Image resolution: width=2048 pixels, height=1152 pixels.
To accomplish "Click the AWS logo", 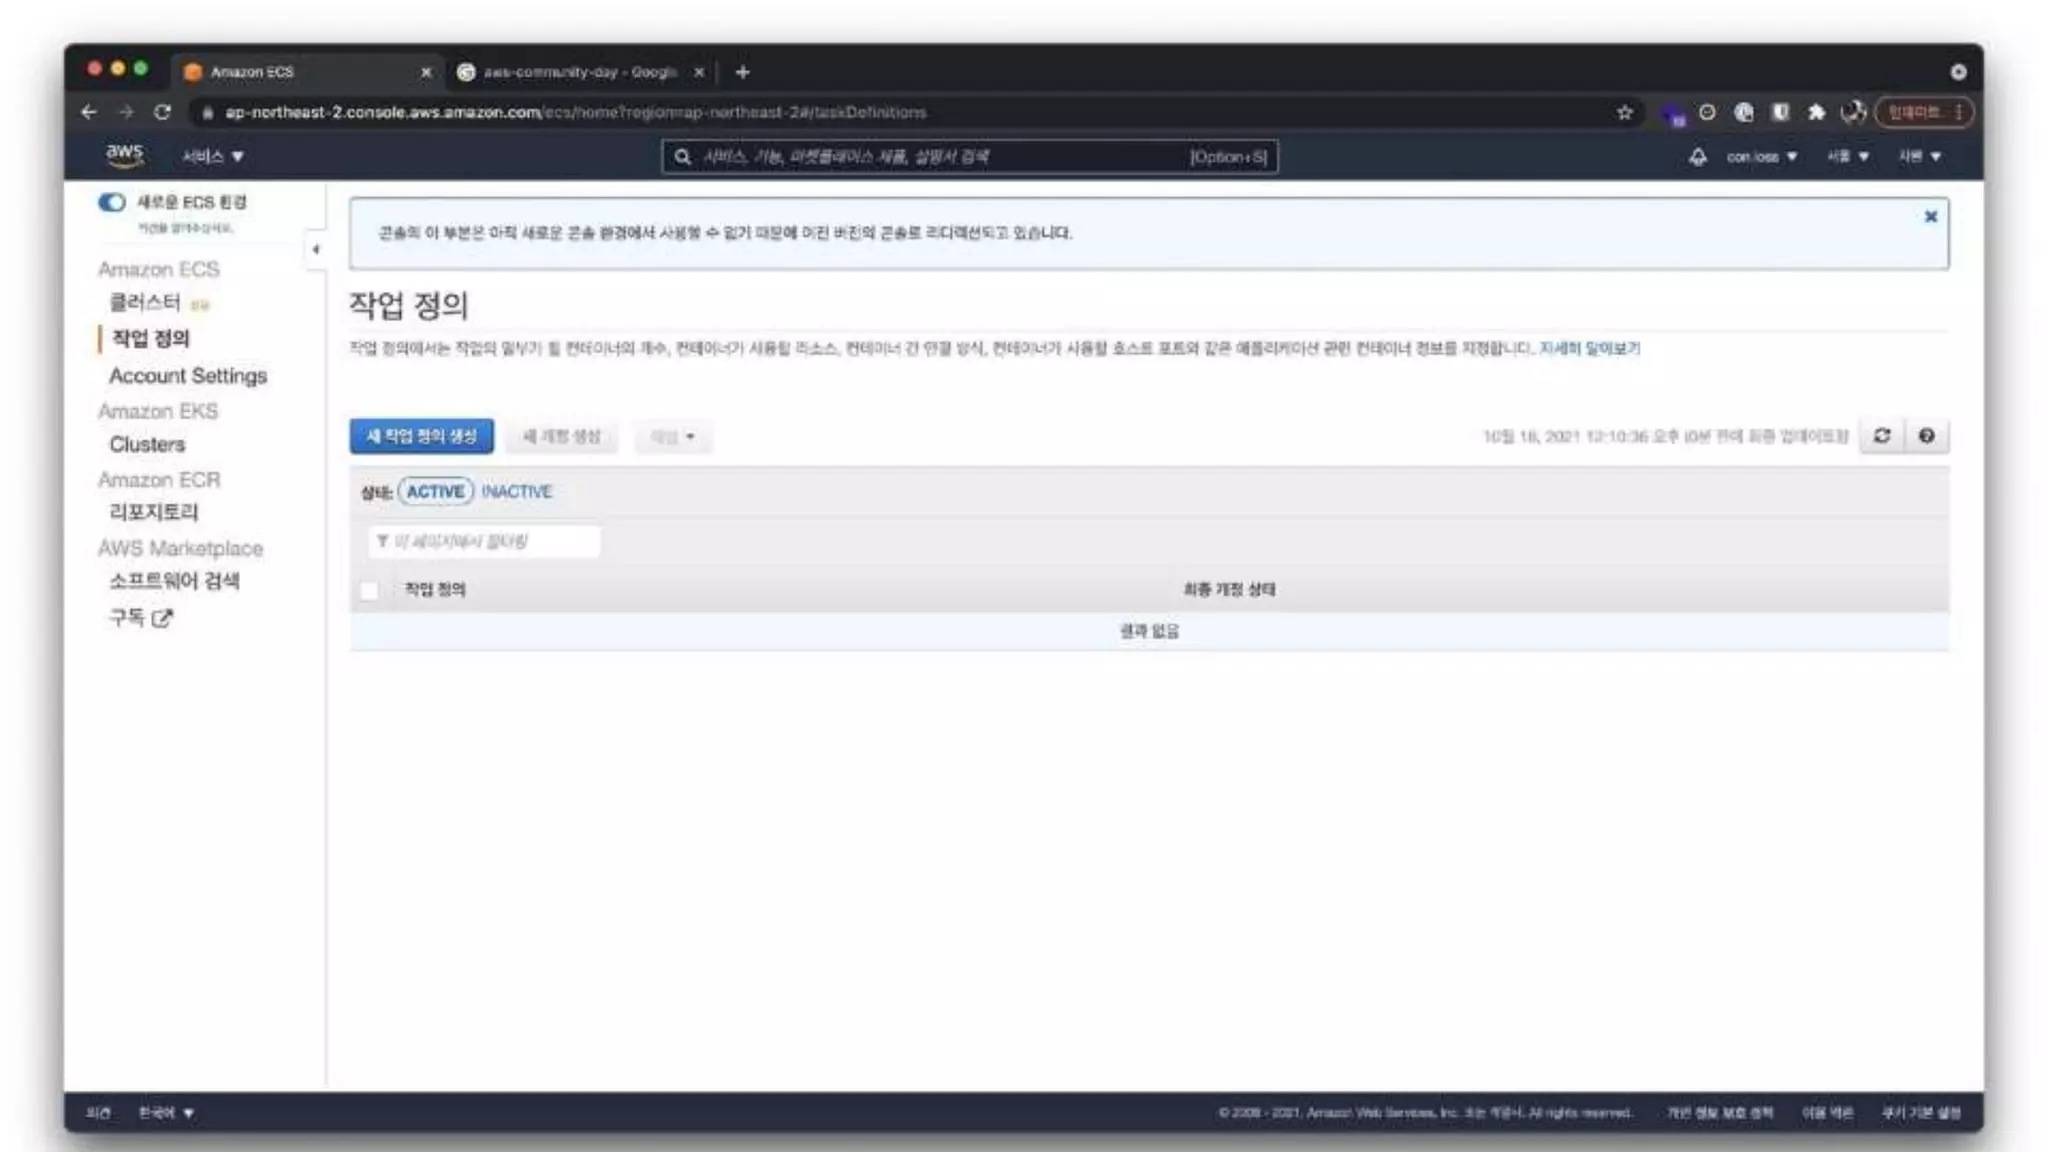I will click(124, 155).
